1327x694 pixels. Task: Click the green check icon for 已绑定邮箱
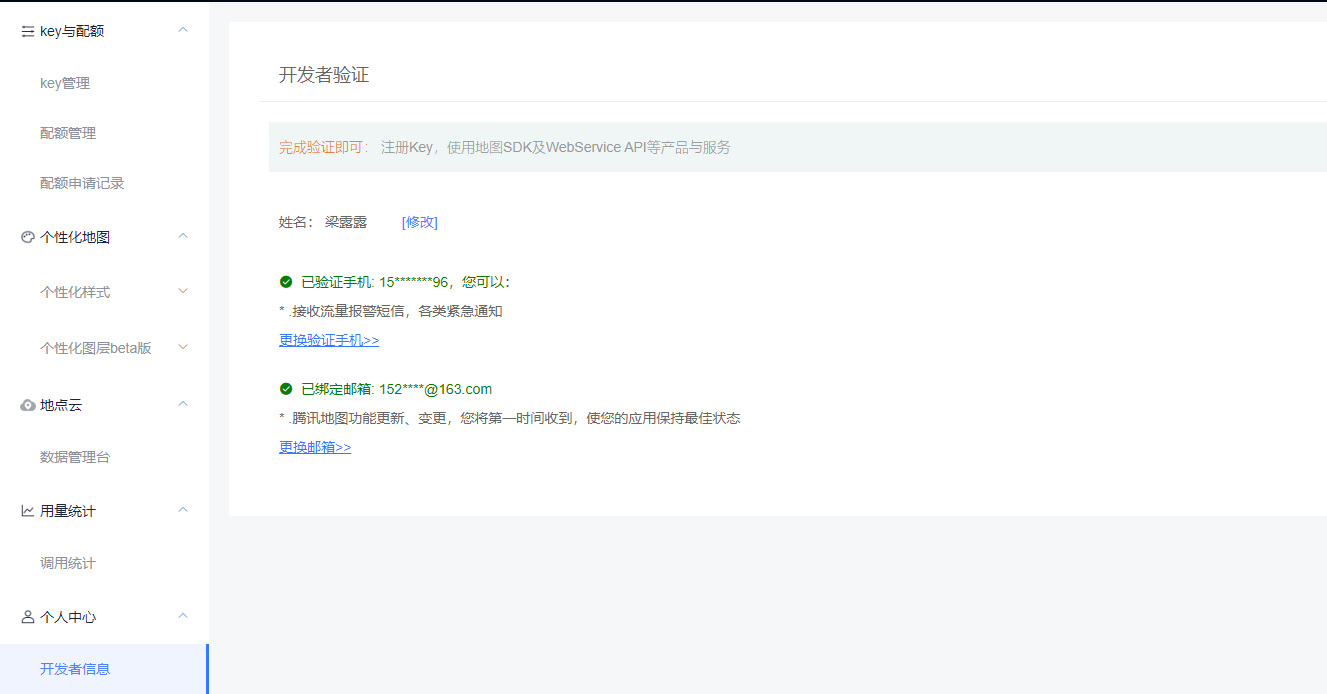286,389
